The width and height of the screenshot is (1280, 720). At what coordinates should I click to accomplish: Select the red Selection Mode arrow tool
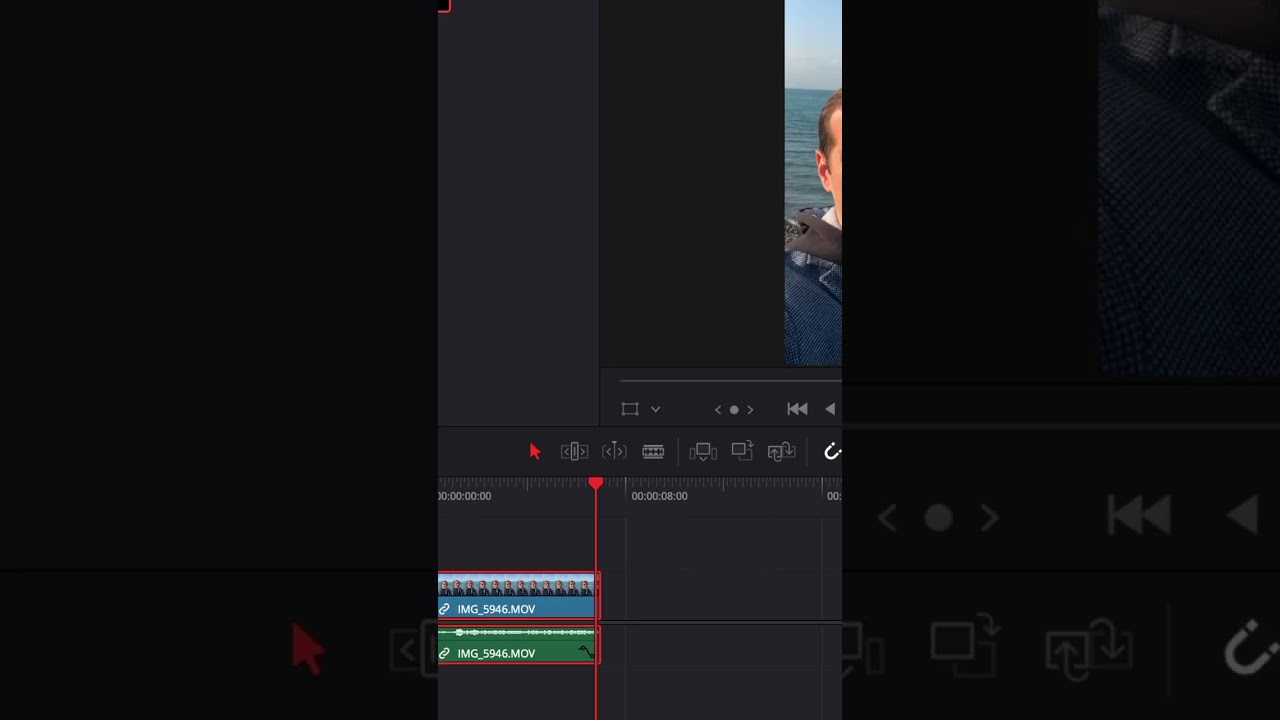pos(534,452)
